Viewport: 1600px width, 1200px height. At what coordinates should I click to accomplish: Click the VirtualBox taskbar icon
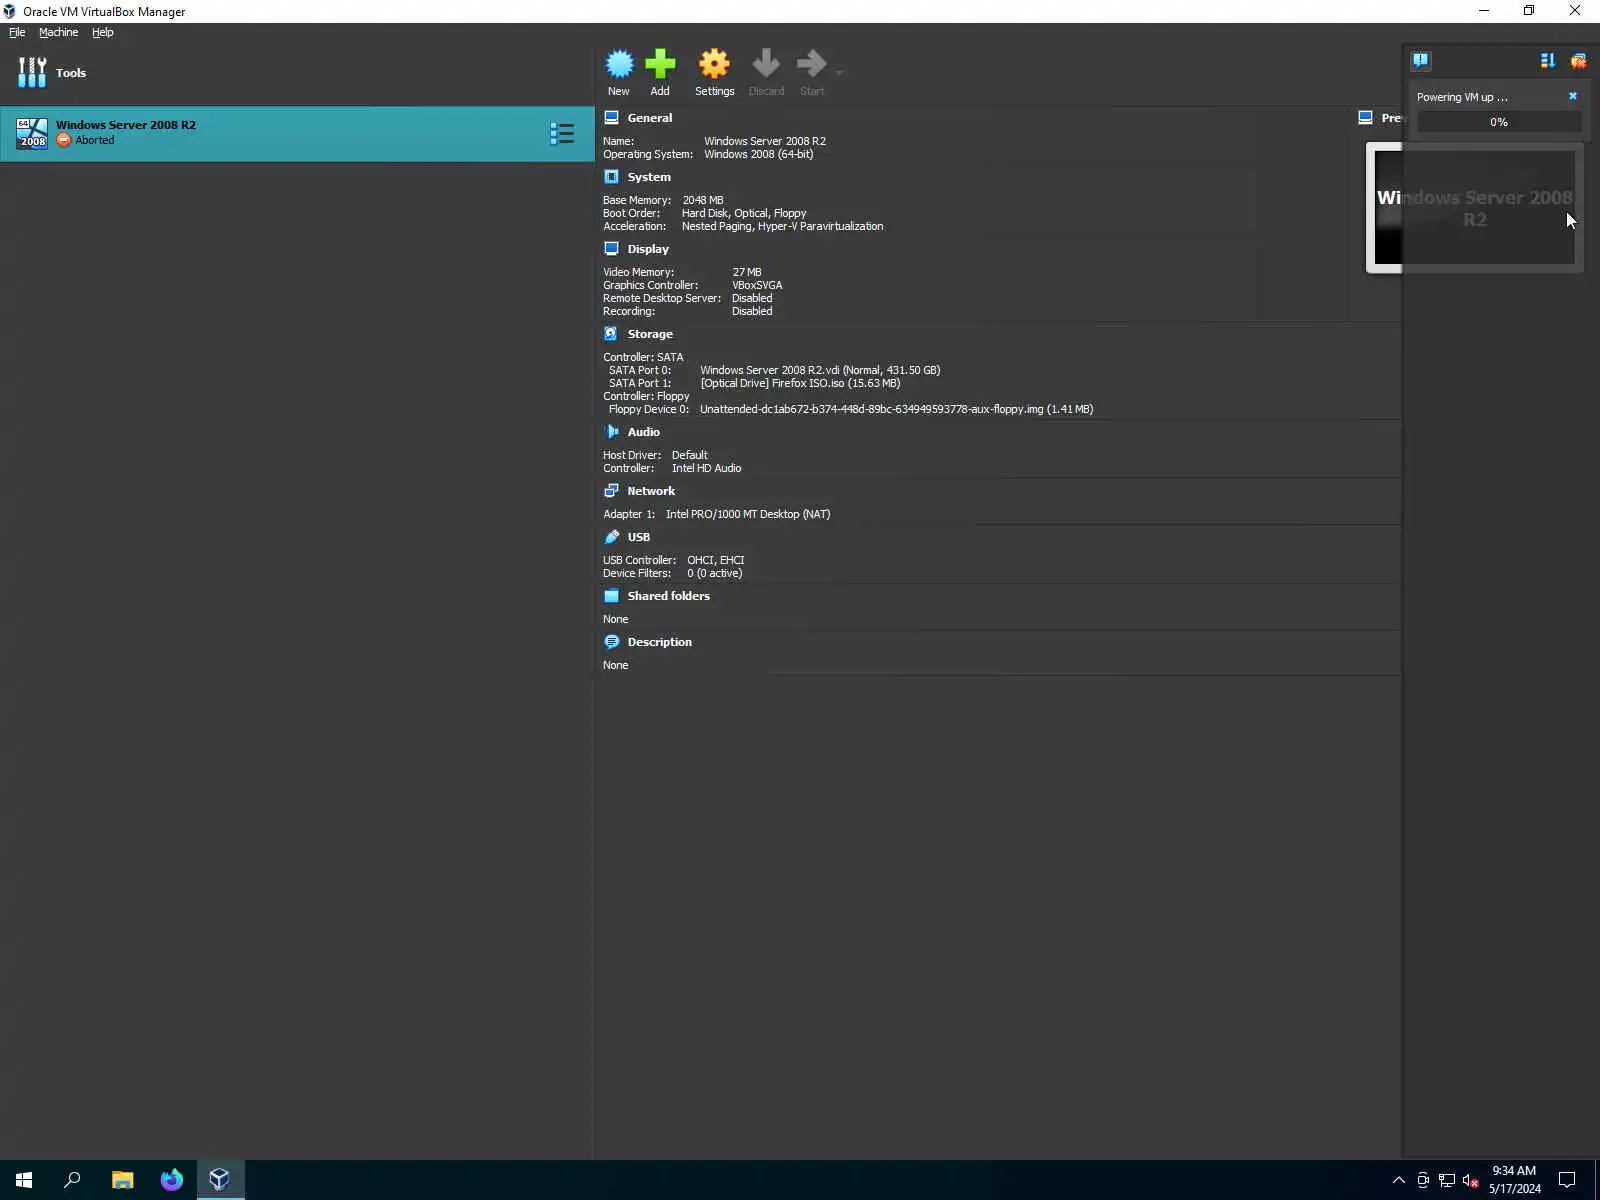pyautogui.click(x=220, y=1180)
